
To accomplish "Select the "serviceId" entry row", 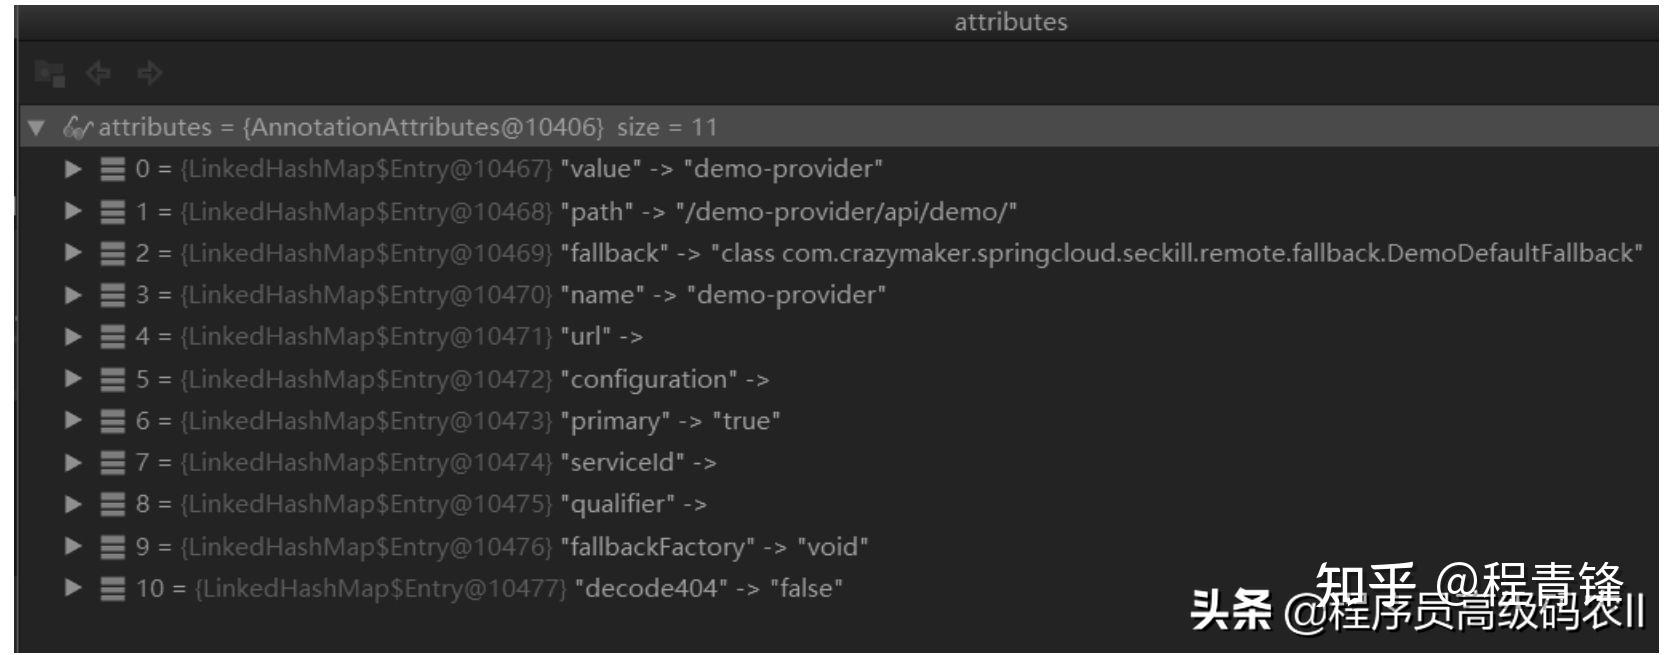I will 638,463.
